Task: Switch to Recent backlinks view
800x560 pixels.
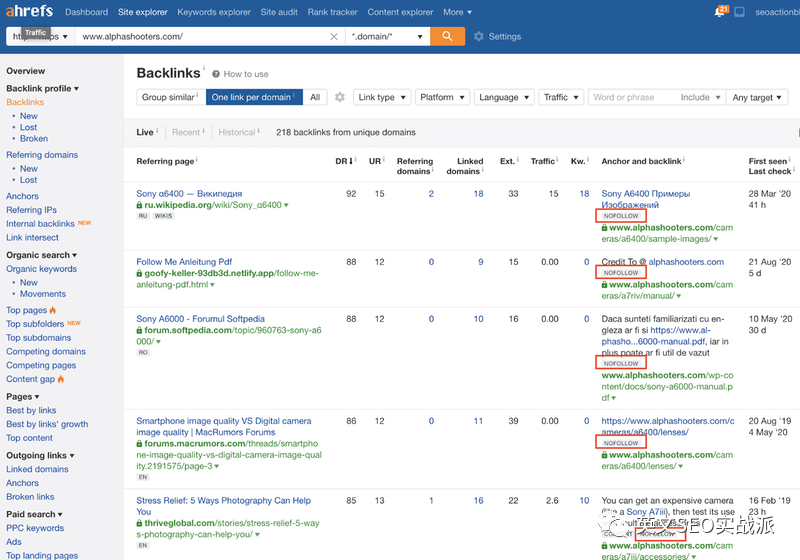Action: [x=186, y=132]
